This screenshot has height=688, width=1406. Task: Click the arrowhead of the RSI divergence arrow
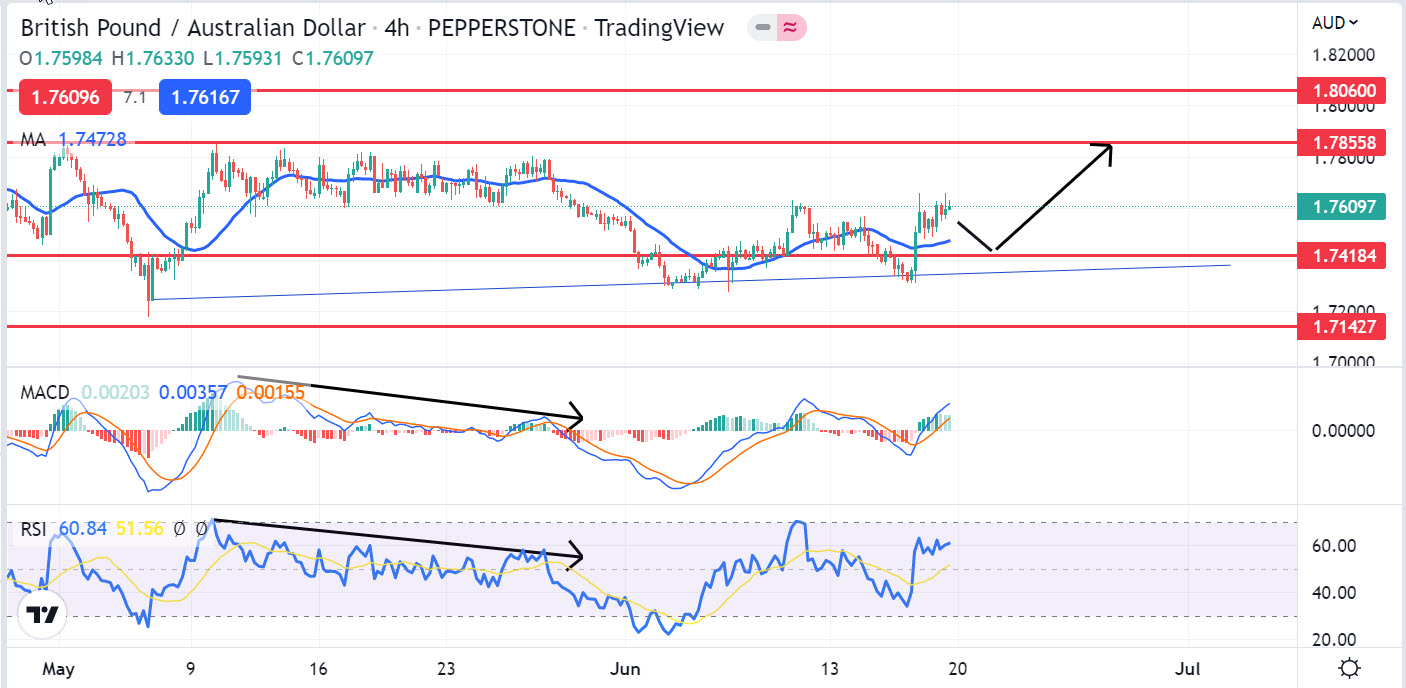click(x=576, y=554)
